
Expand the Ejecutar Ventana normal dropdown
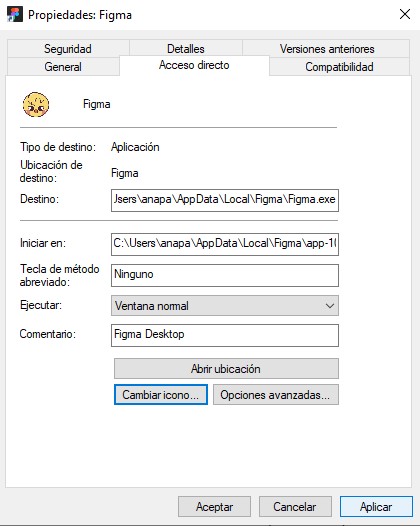(x=225, y=305)
